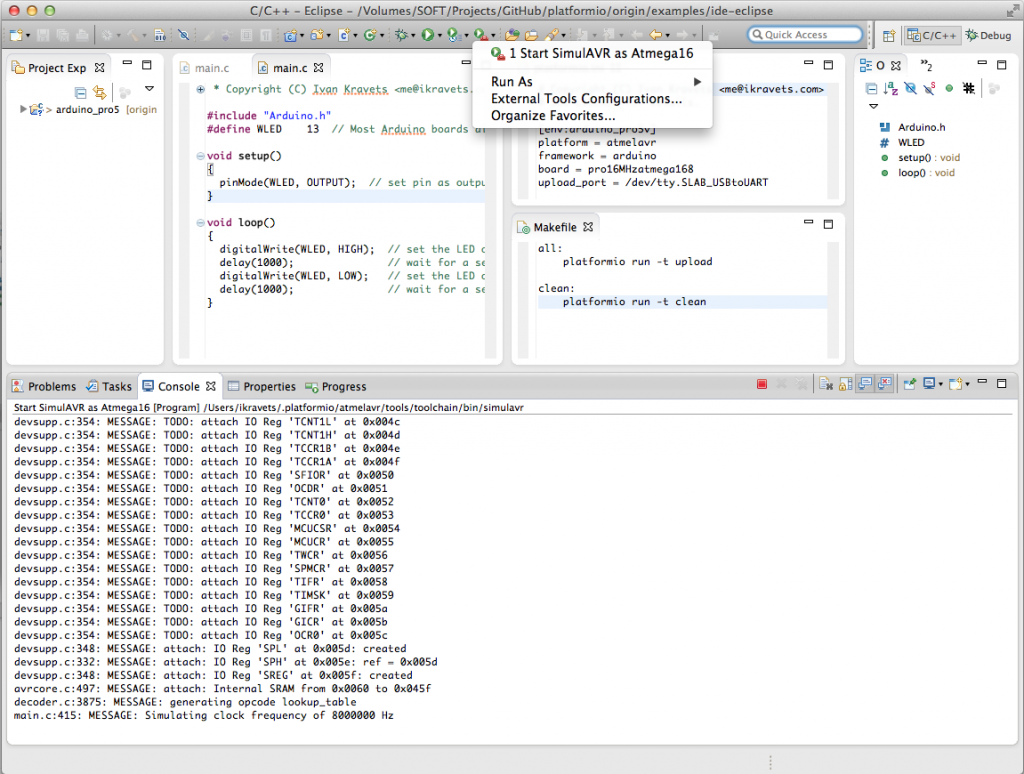This screenshot has width=1024, height=774.
Task: Collapse all in Project Explorer toolbar
Action: [x=80, y=92]
